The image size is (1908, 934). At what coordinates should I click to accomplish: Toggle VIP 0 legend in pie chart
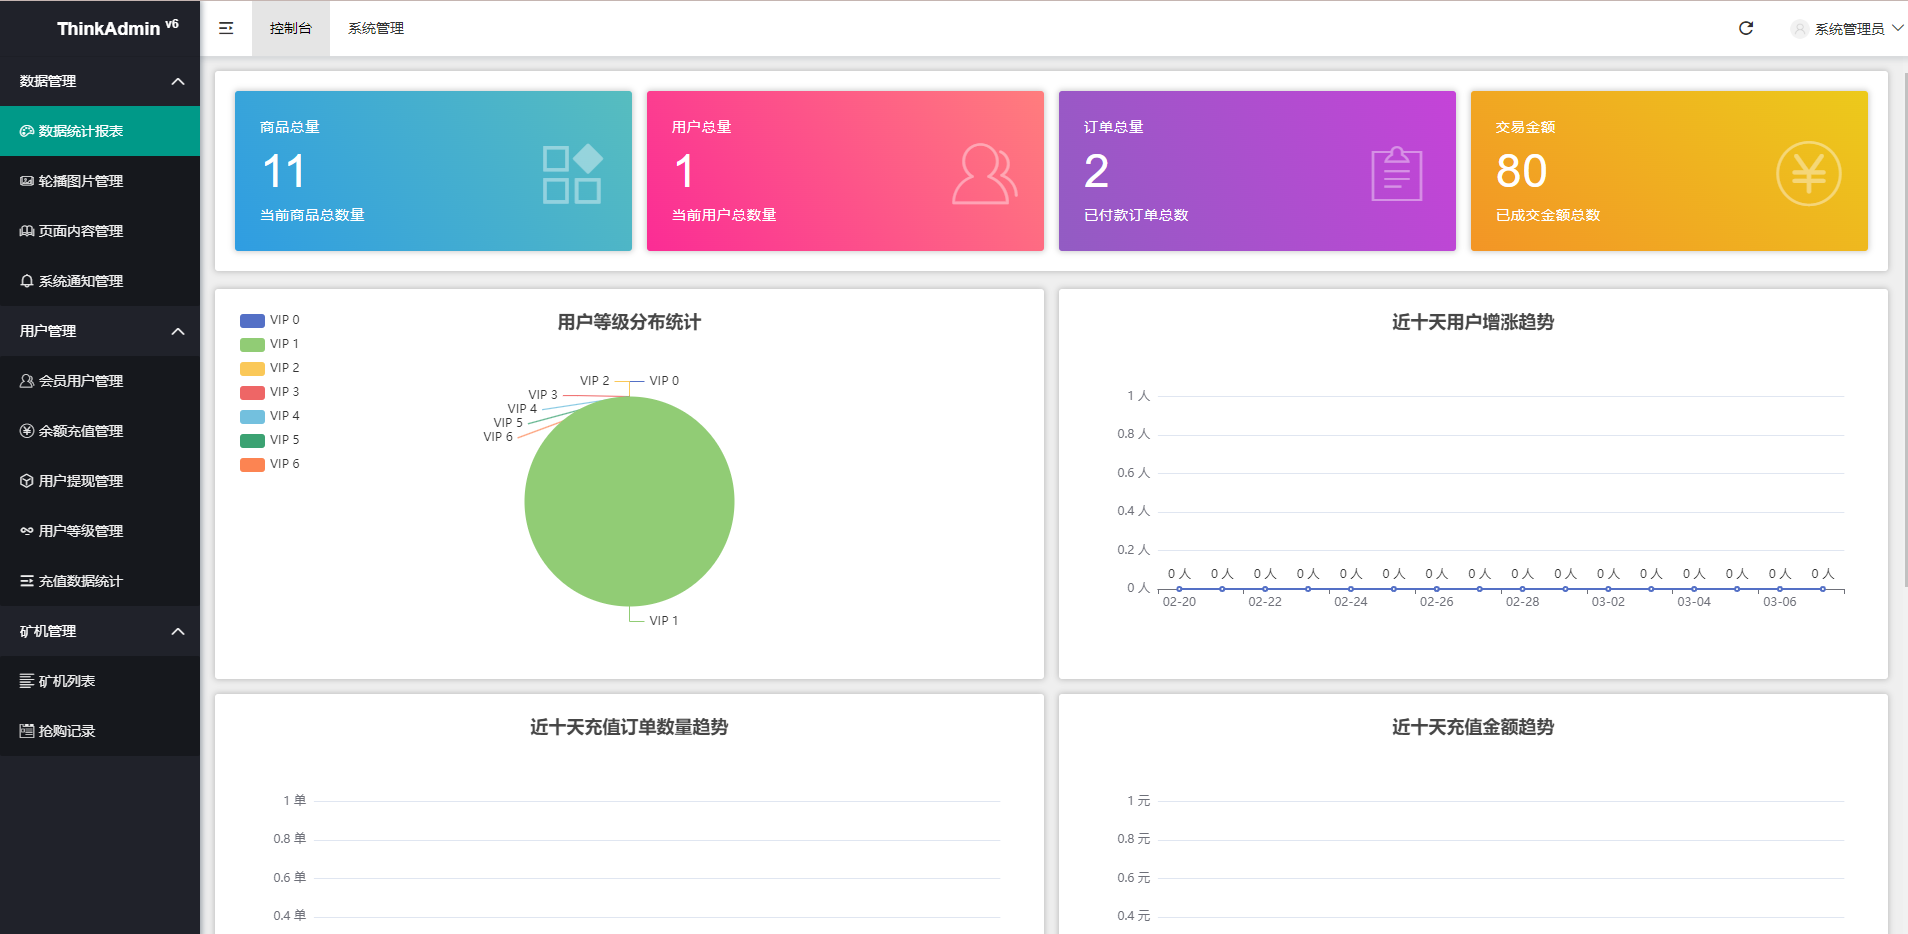[x=270, y=320]
